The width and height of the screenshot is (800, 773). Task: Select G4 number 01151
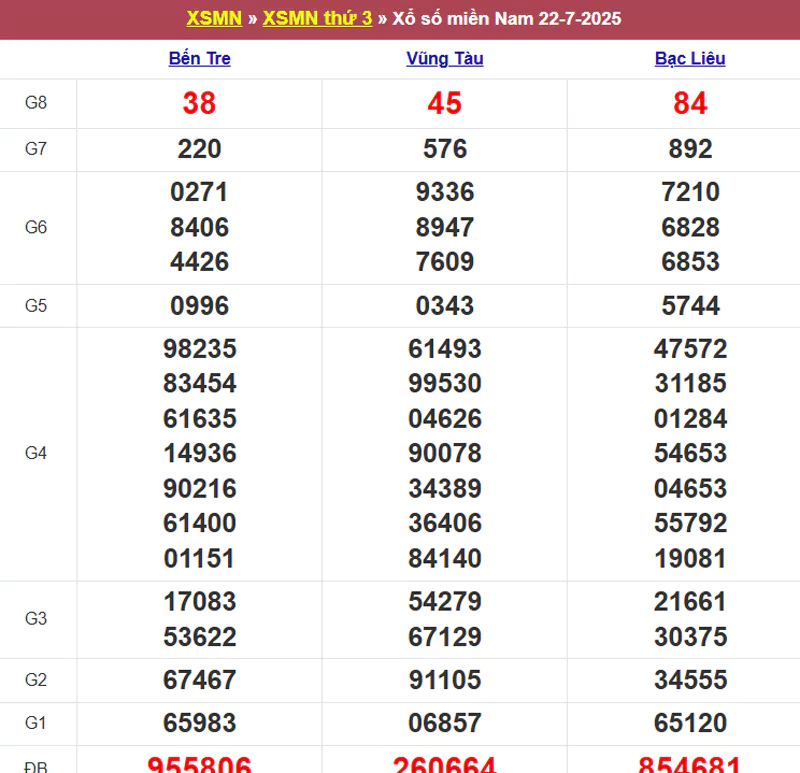pos(199,558)
